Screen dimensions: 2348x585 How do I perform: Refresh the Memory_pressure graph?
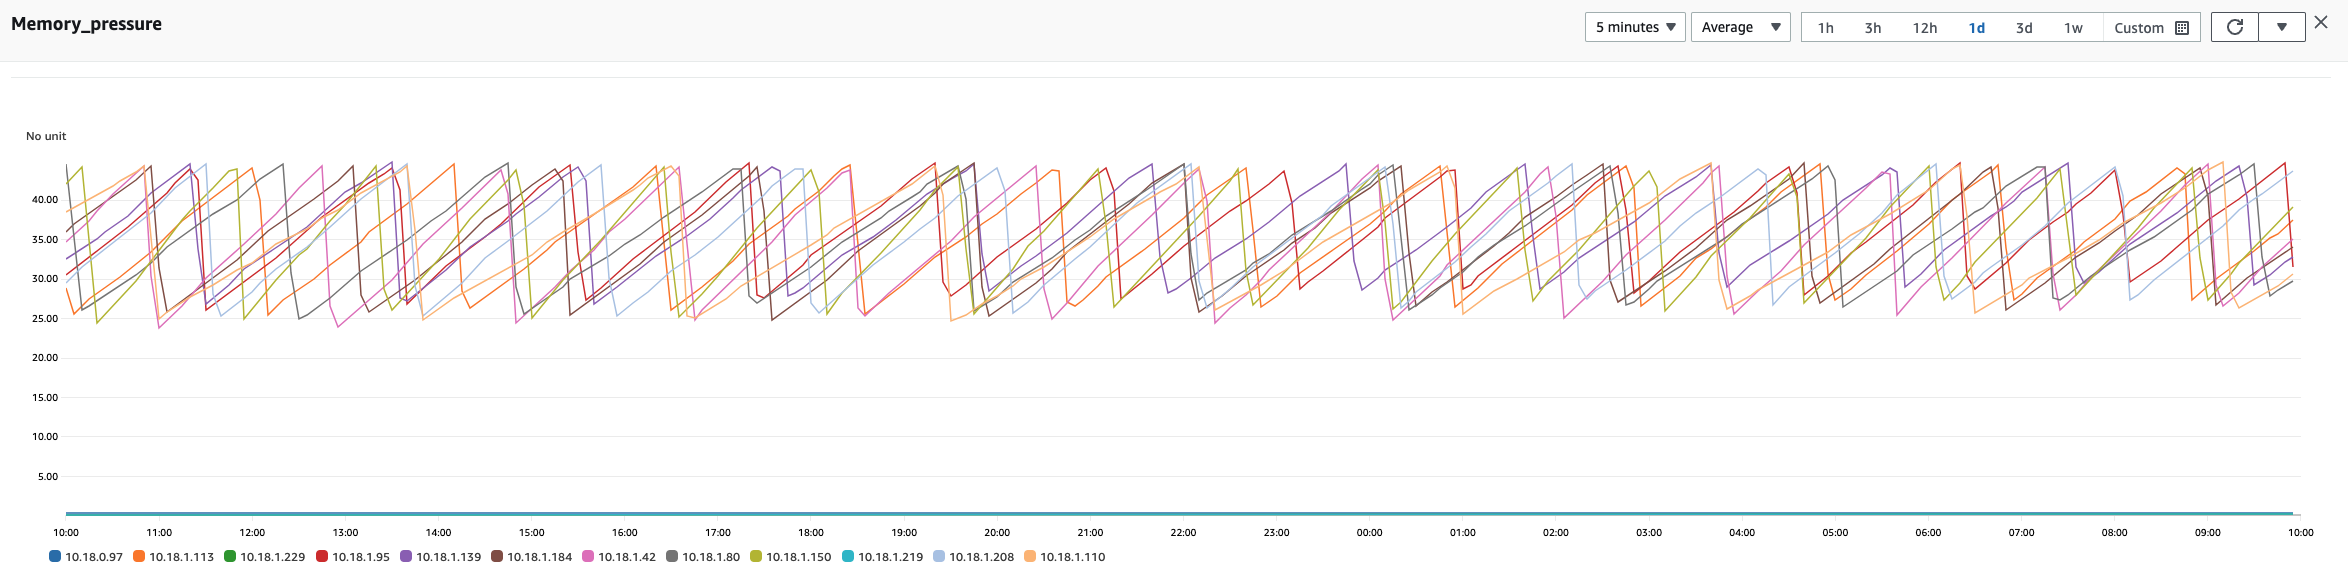point(2235,27)
